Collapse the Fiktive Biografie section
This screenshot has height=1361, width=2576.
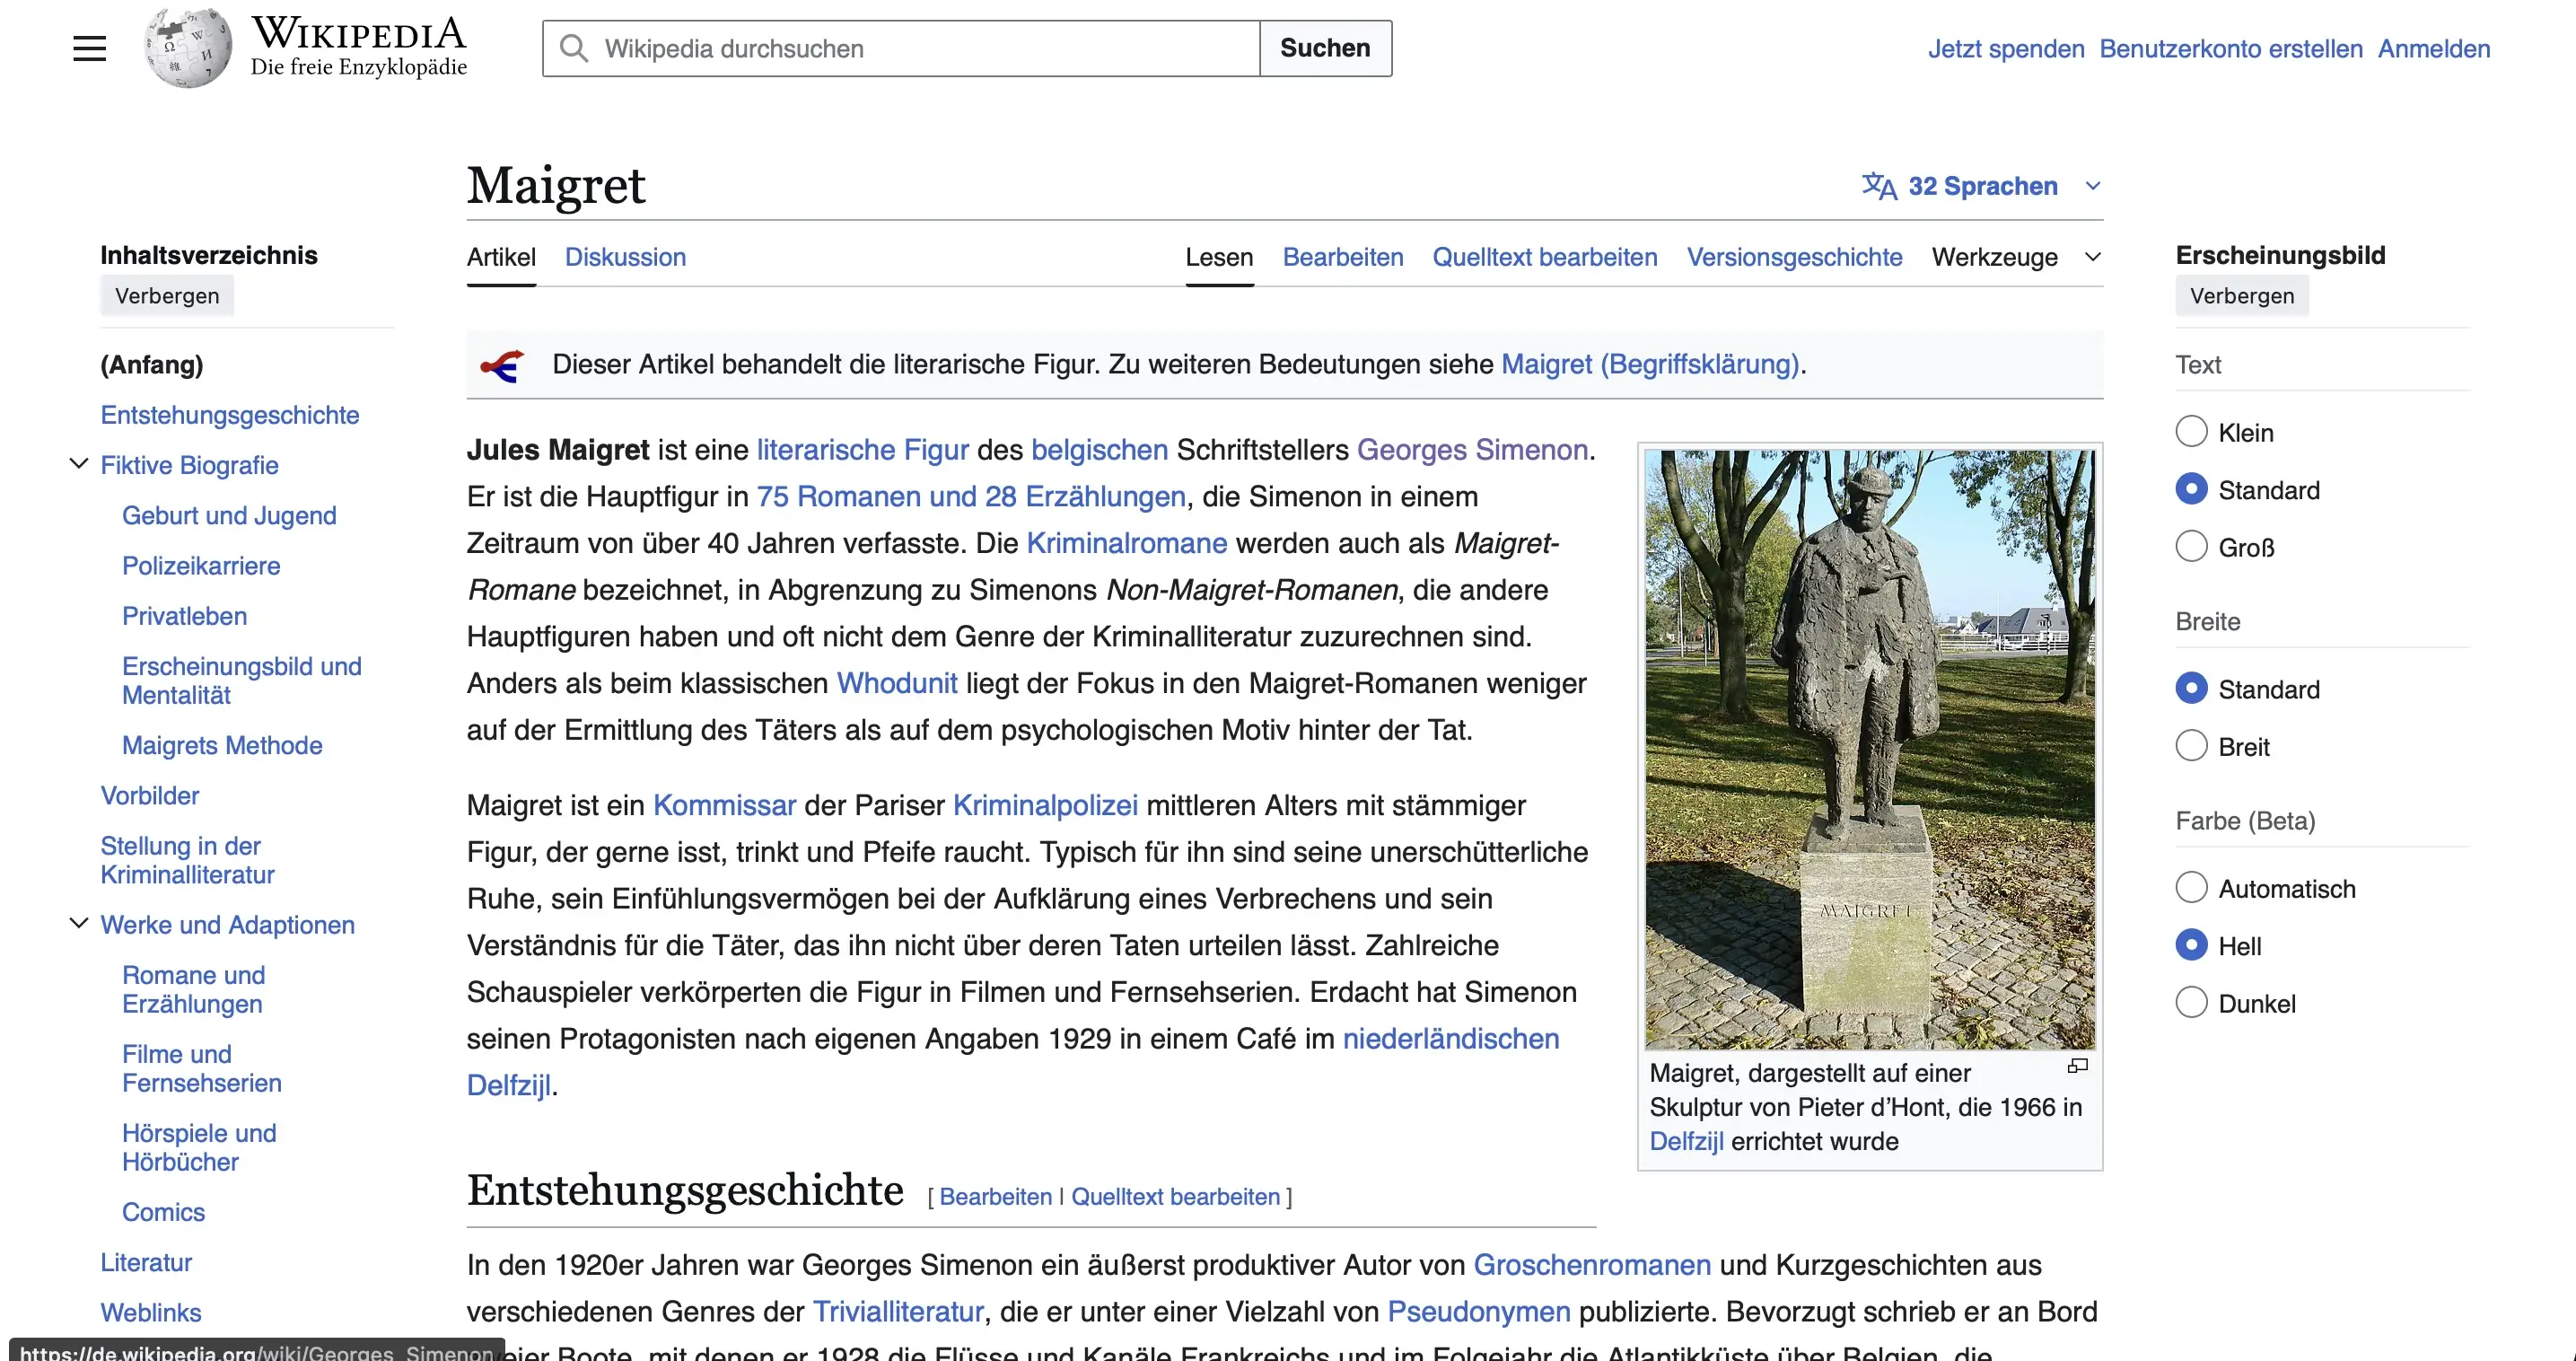(x=78, y=463)
